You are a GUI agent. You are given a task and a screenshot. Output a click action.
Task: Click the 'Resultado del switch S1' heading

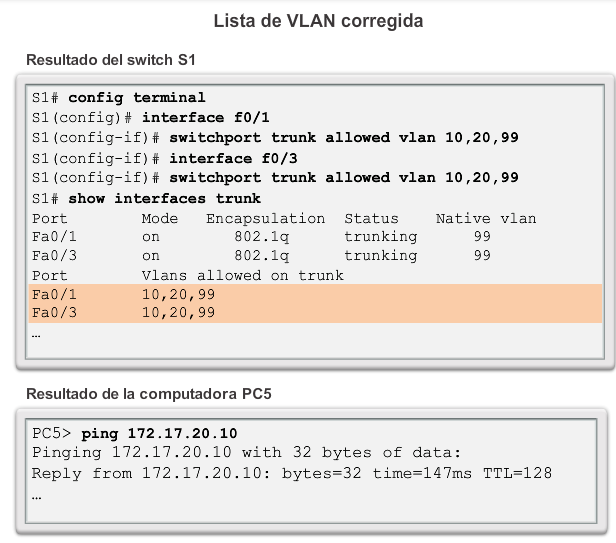111,60
